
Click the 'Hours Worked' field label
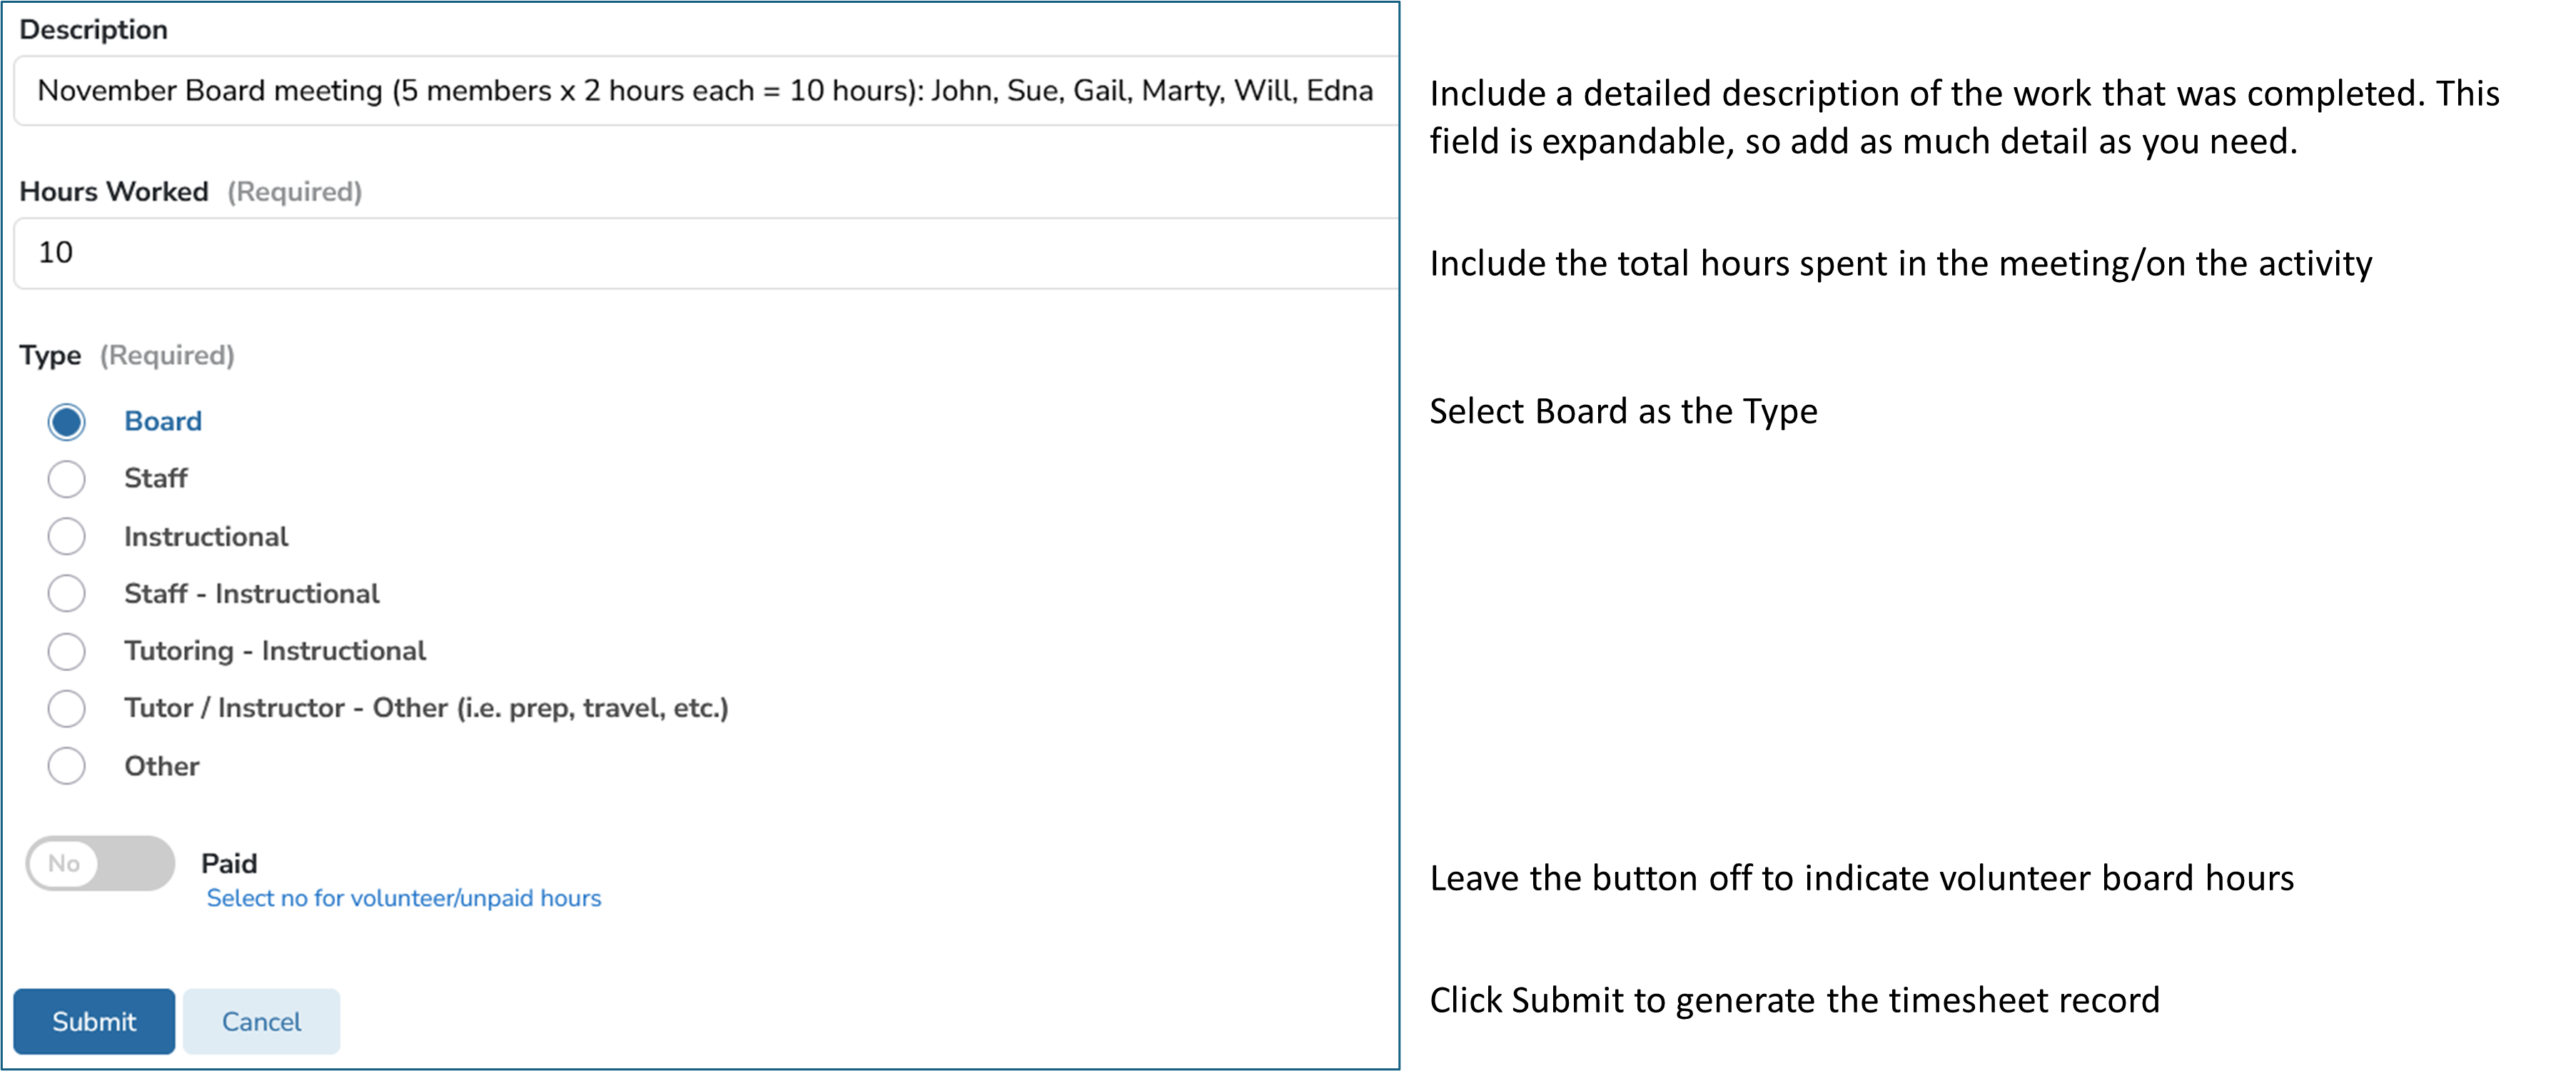[x=114, y=191]
